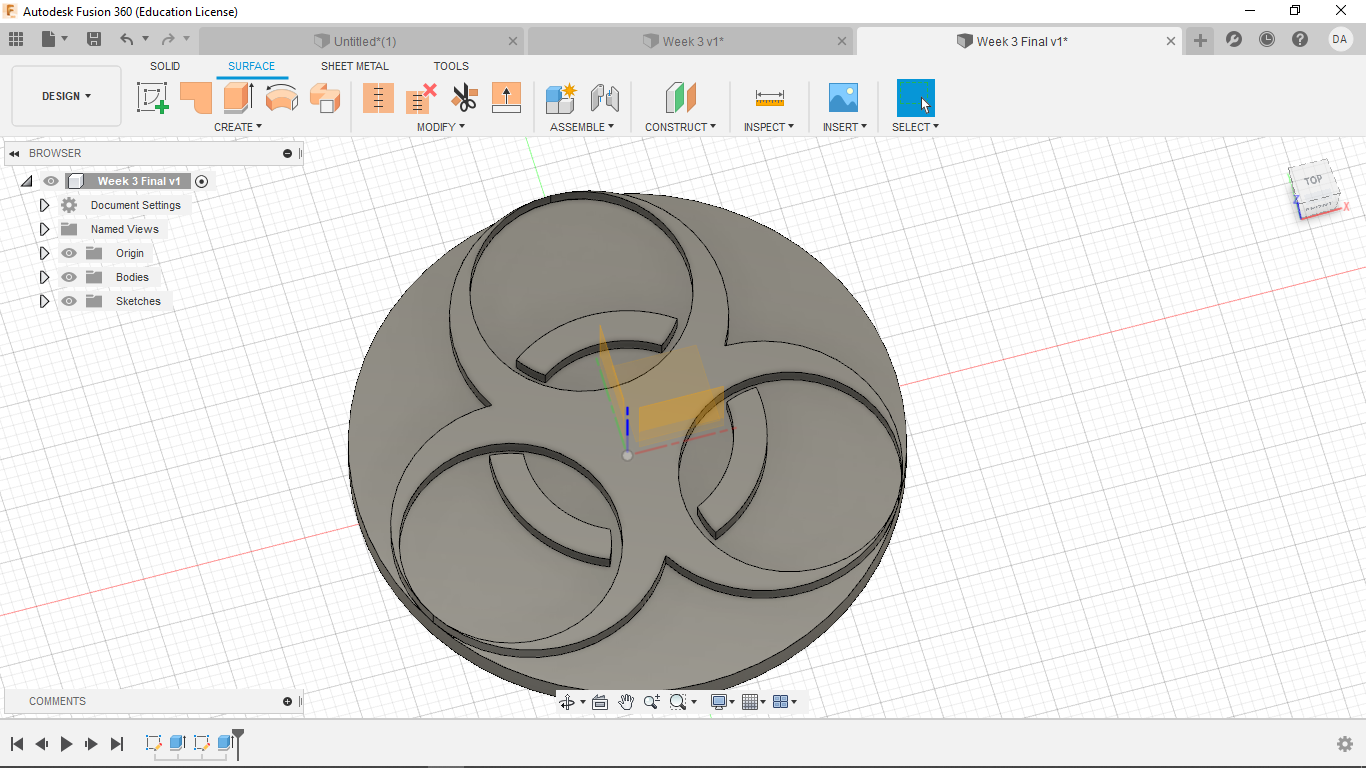The height and width of the screenshot is (768, 1366).
Task: Open the DA user account menu
Action: click(x=1340, y=39)
